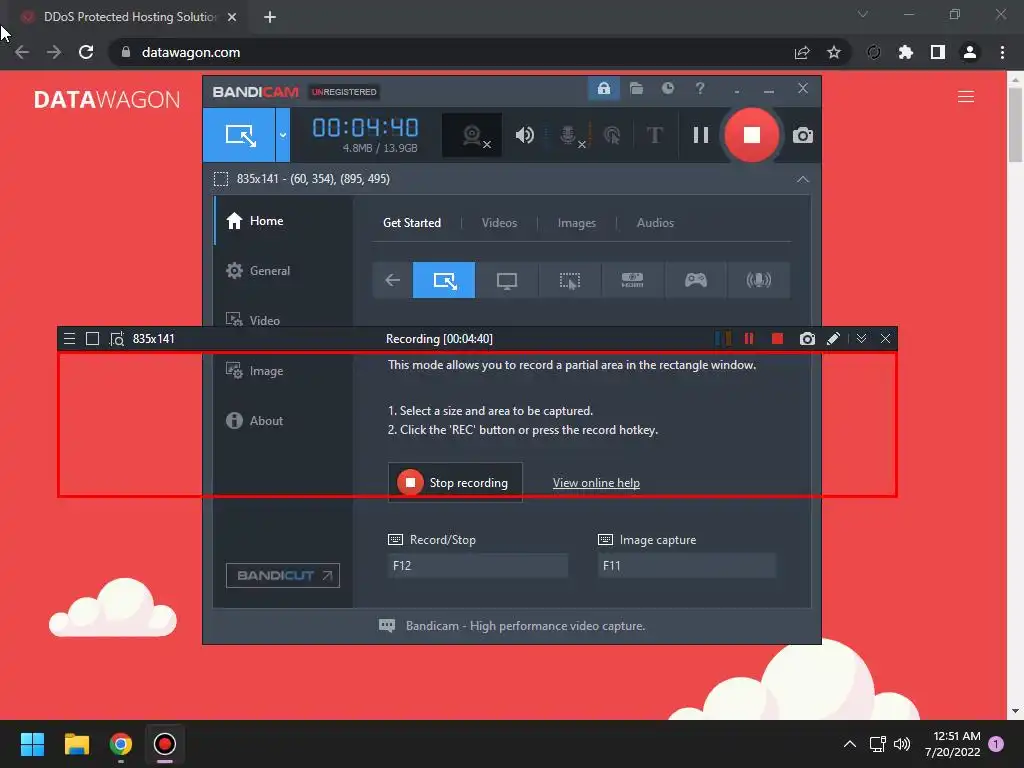The width and height of the screenshot is (1024, 768).
Task: Open the General settings in the sidebar
Action: (283, 270)
